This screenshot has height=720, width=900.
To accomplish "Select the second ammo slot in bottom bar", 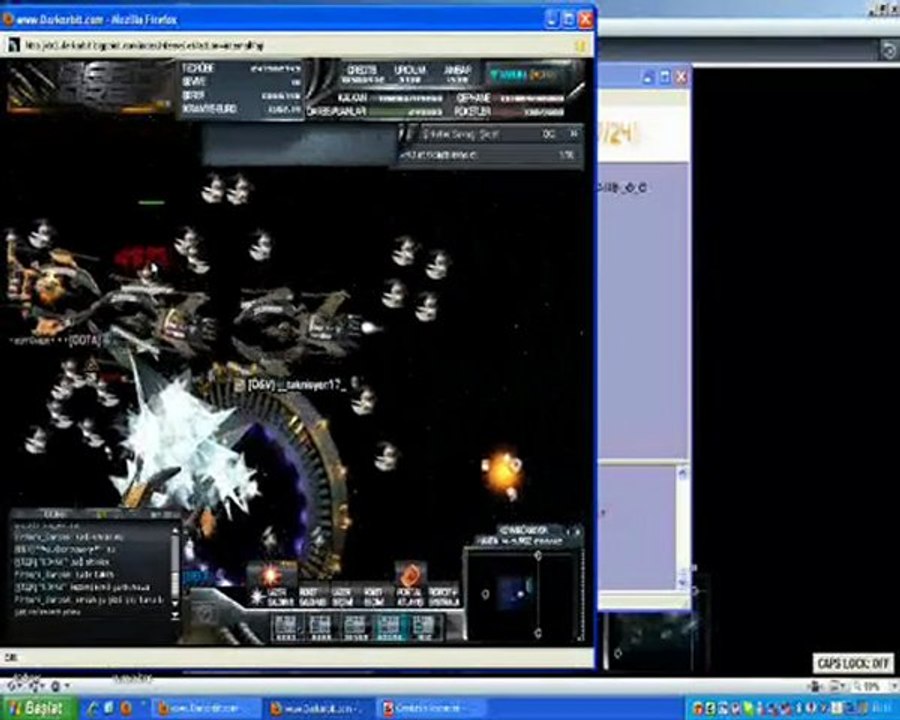I will (320, 628).
